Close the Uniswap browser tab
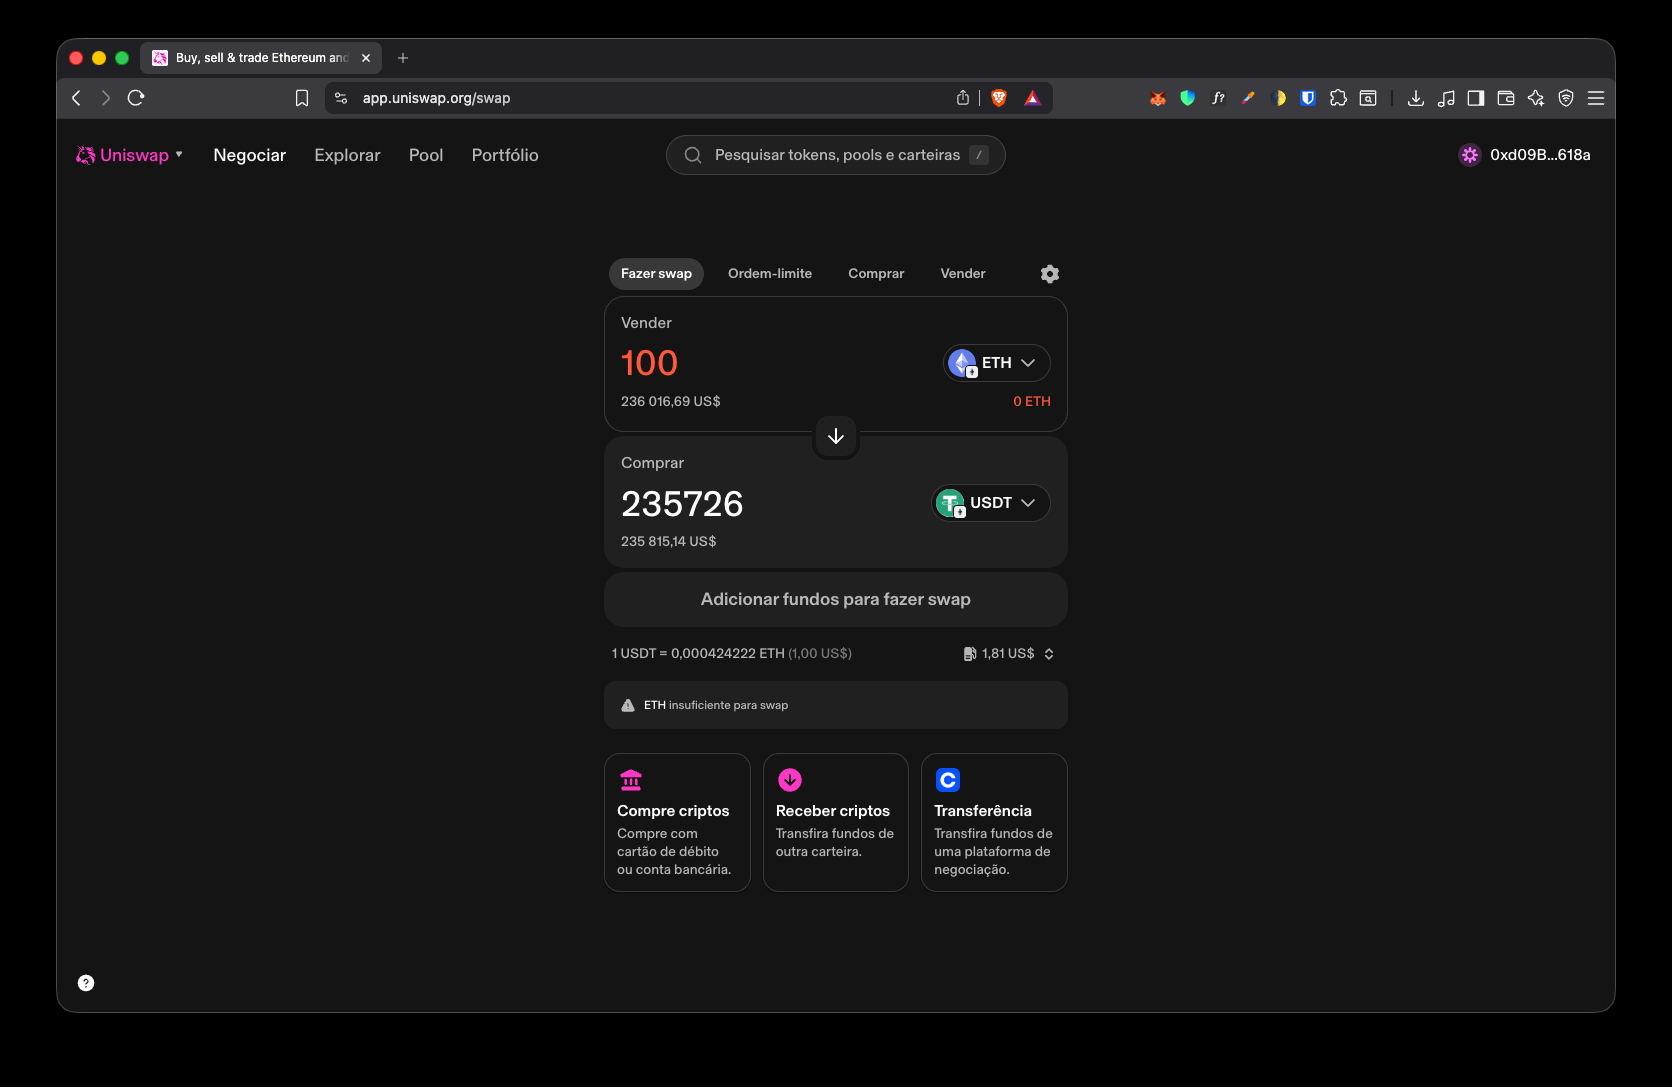This screenshot has height=1087, width=1672. coord(366,58)
